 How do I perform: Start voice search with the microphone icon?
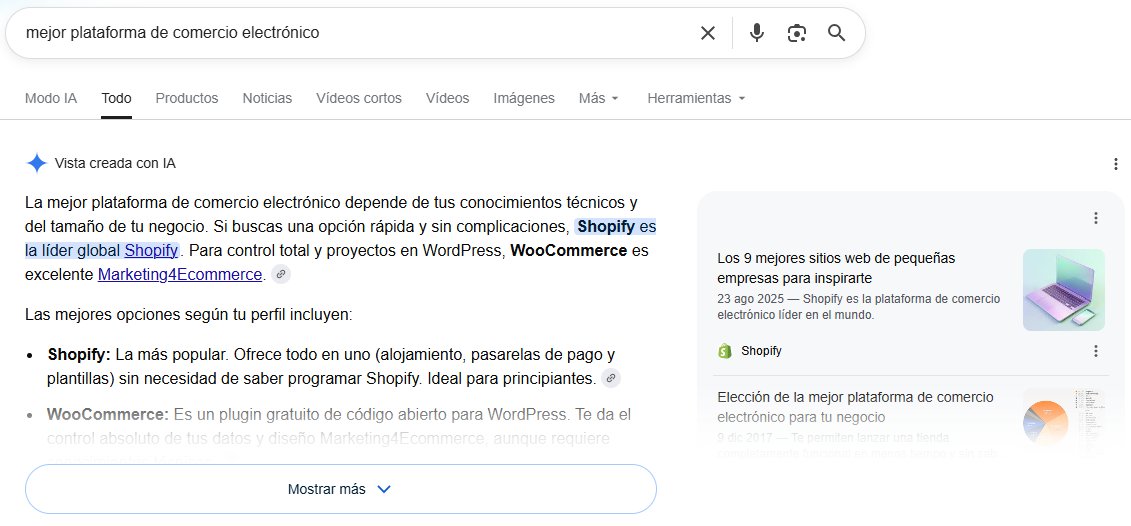756,33
